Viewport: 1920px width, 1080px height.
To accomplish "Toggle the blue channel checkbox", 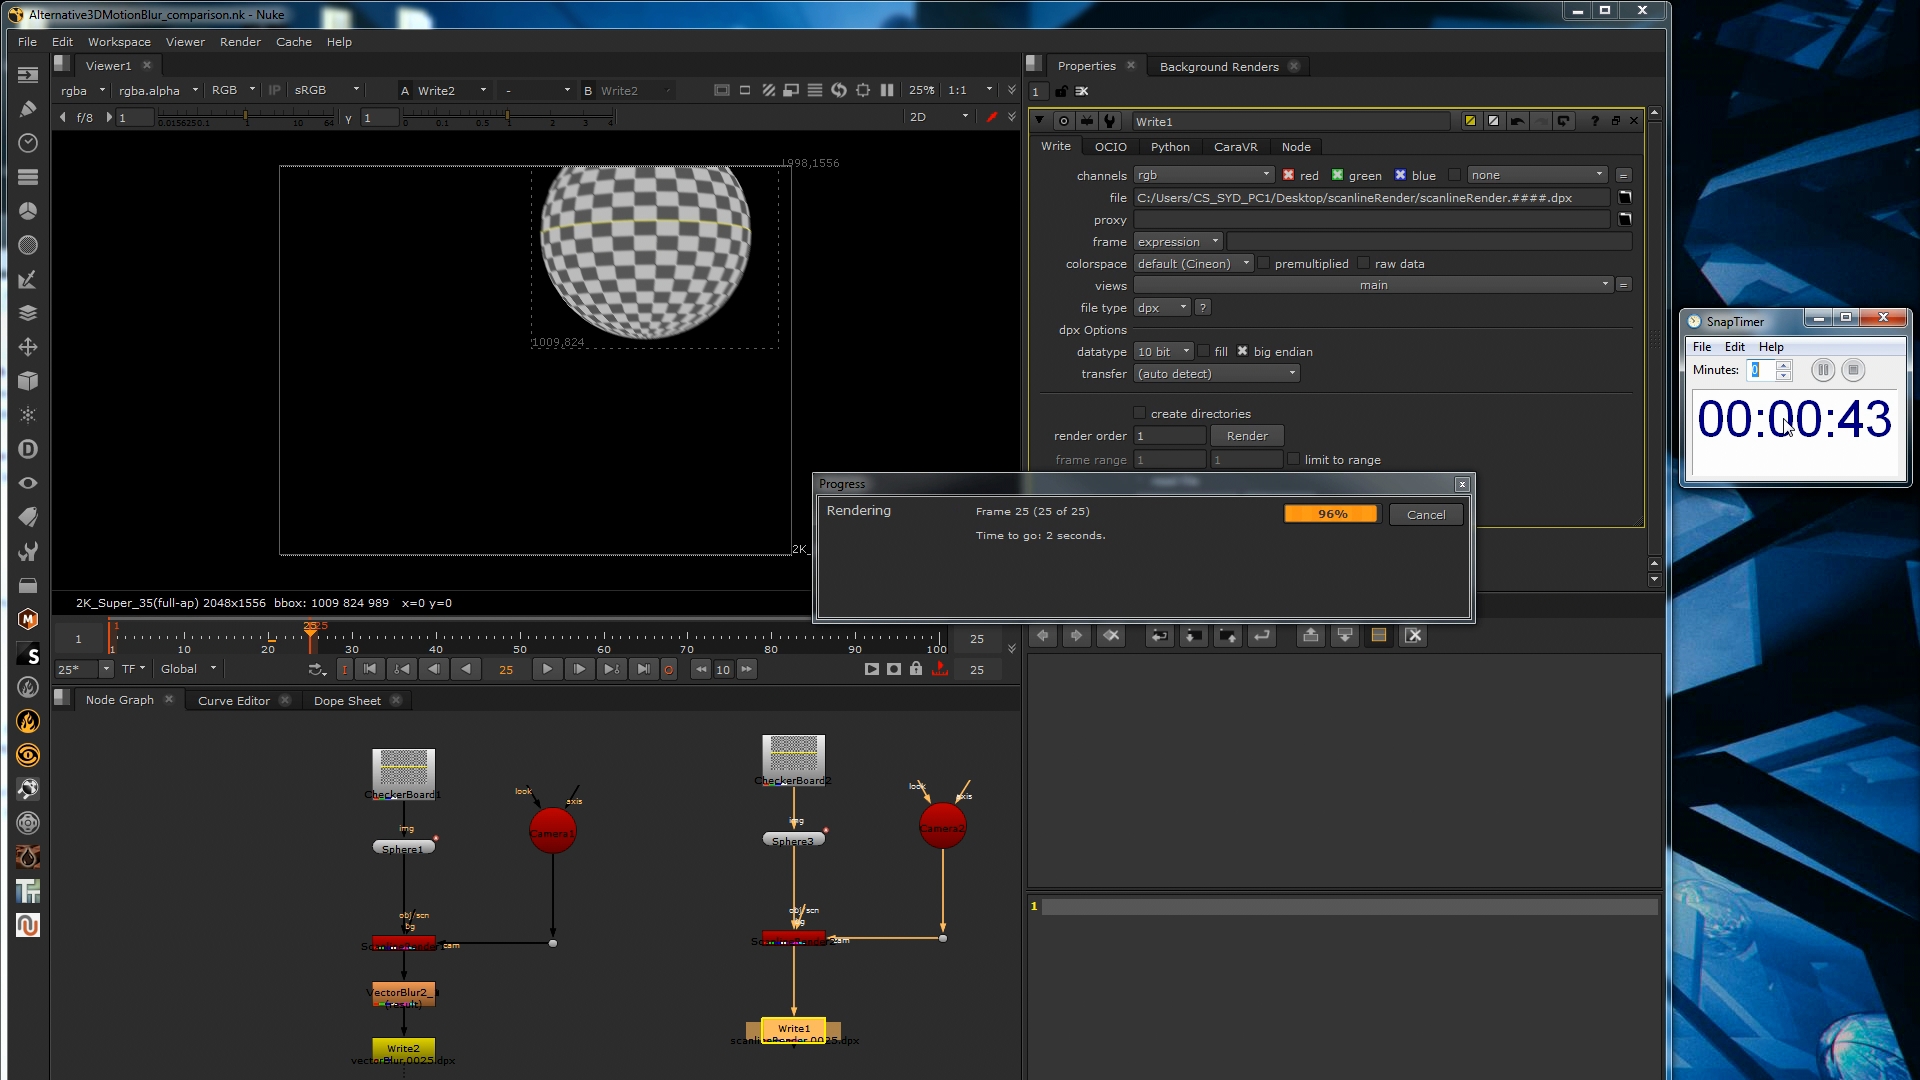I will pos(1400,175).
